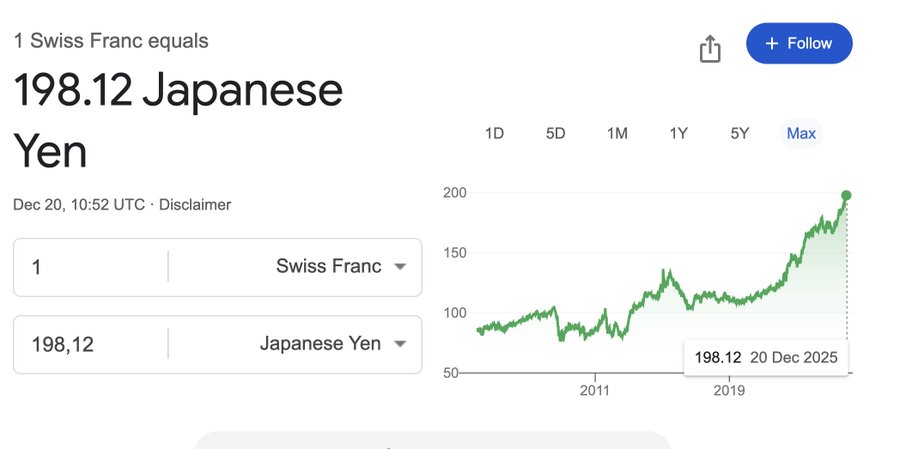Click the share icon
Screen dimensions: 900x449
click(710, 48)
